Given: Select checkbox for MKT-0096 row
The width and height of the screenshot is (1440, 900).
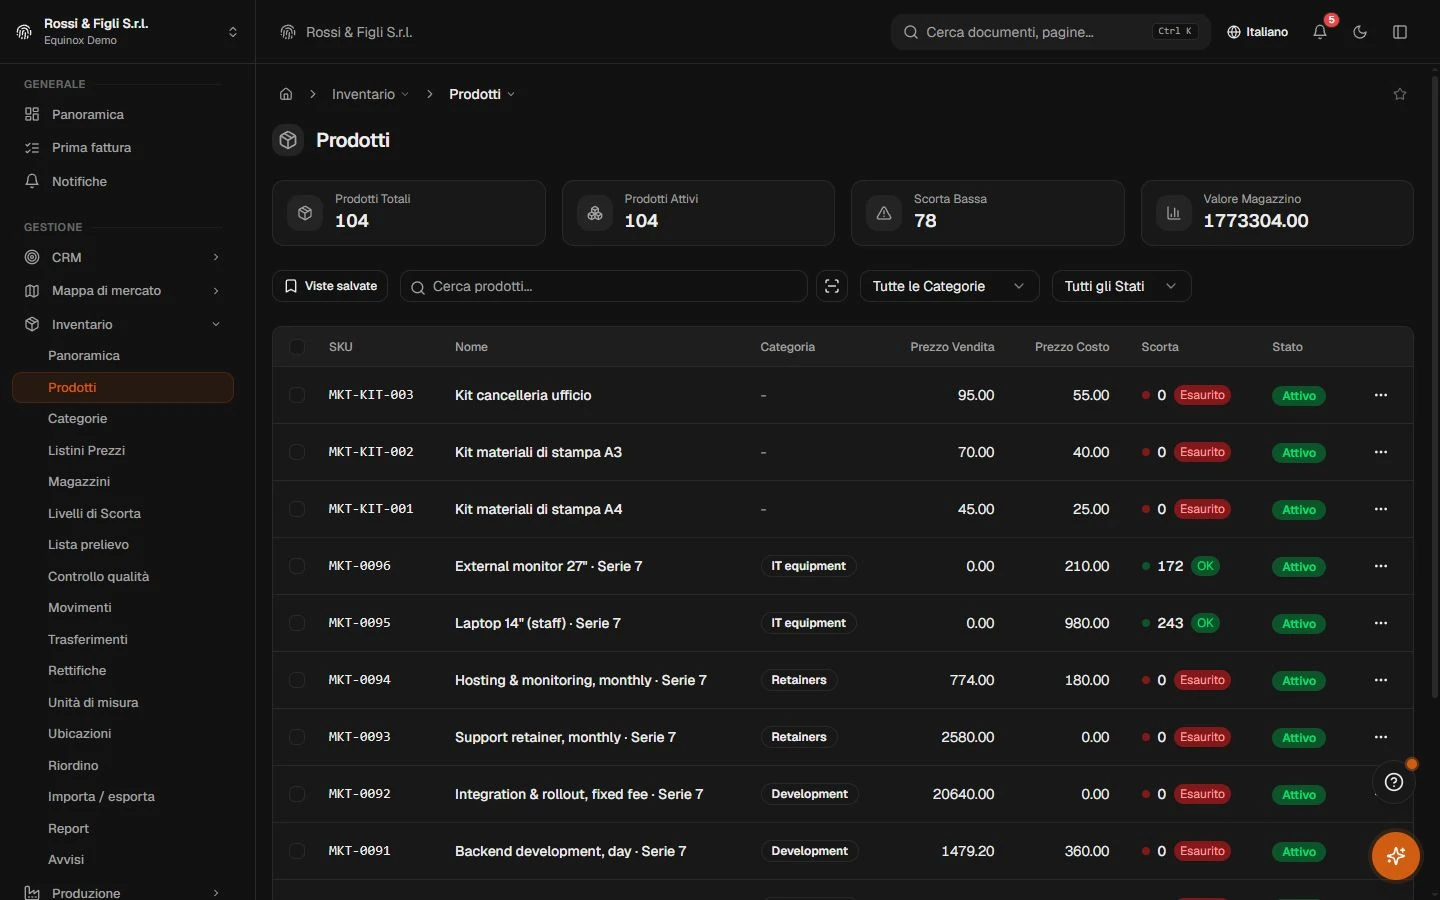Looking at the screenshot, I should click(x=297, y=566).
